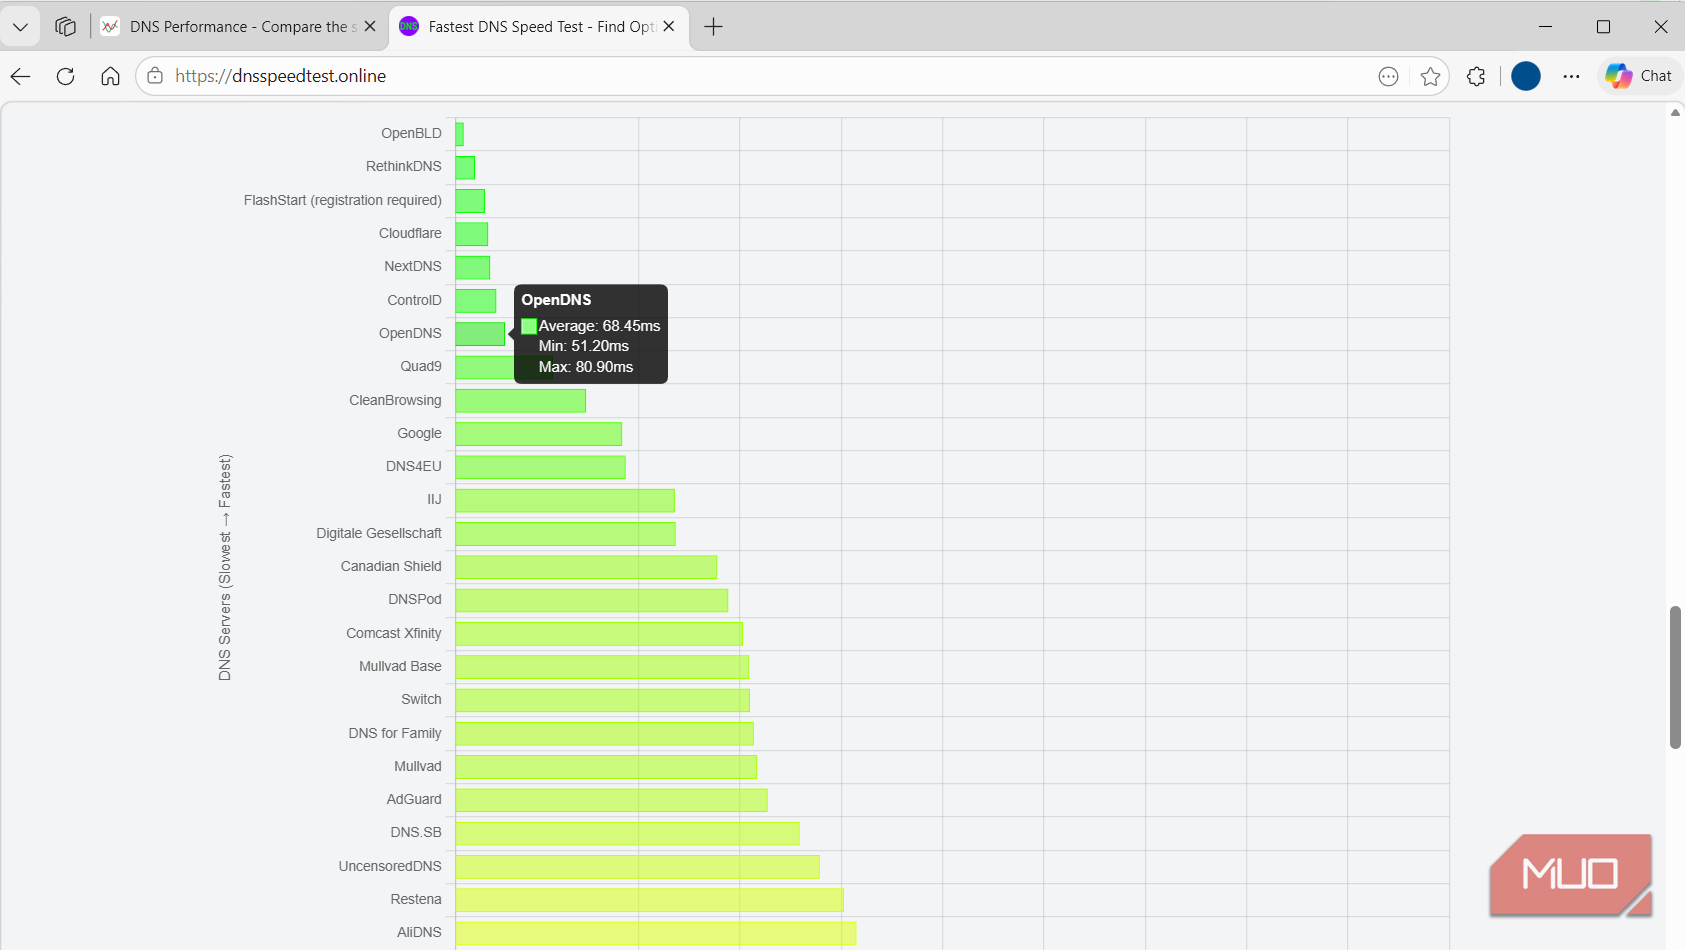Select the Google result bar

[539, 434]
